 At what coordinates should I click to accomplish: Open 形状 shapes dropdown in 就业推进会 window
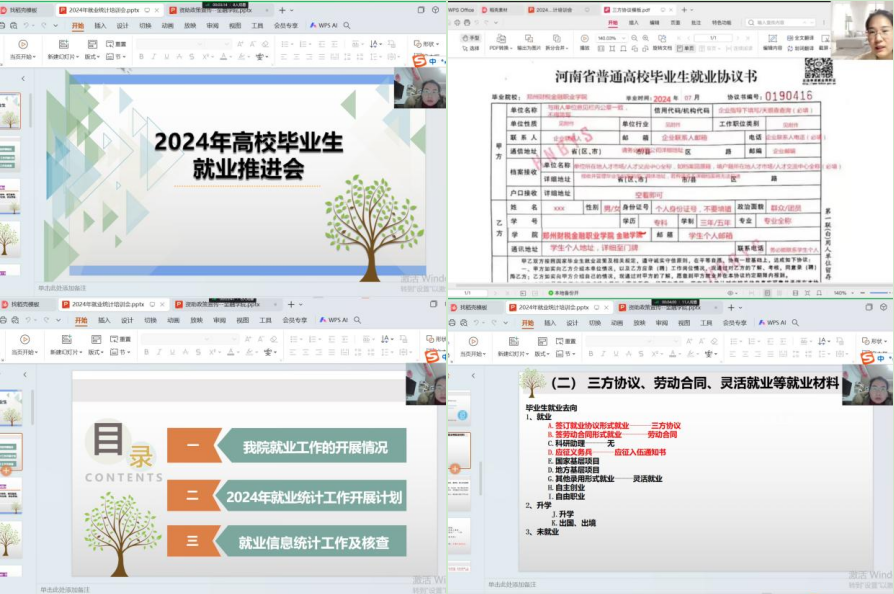point(424,44)
